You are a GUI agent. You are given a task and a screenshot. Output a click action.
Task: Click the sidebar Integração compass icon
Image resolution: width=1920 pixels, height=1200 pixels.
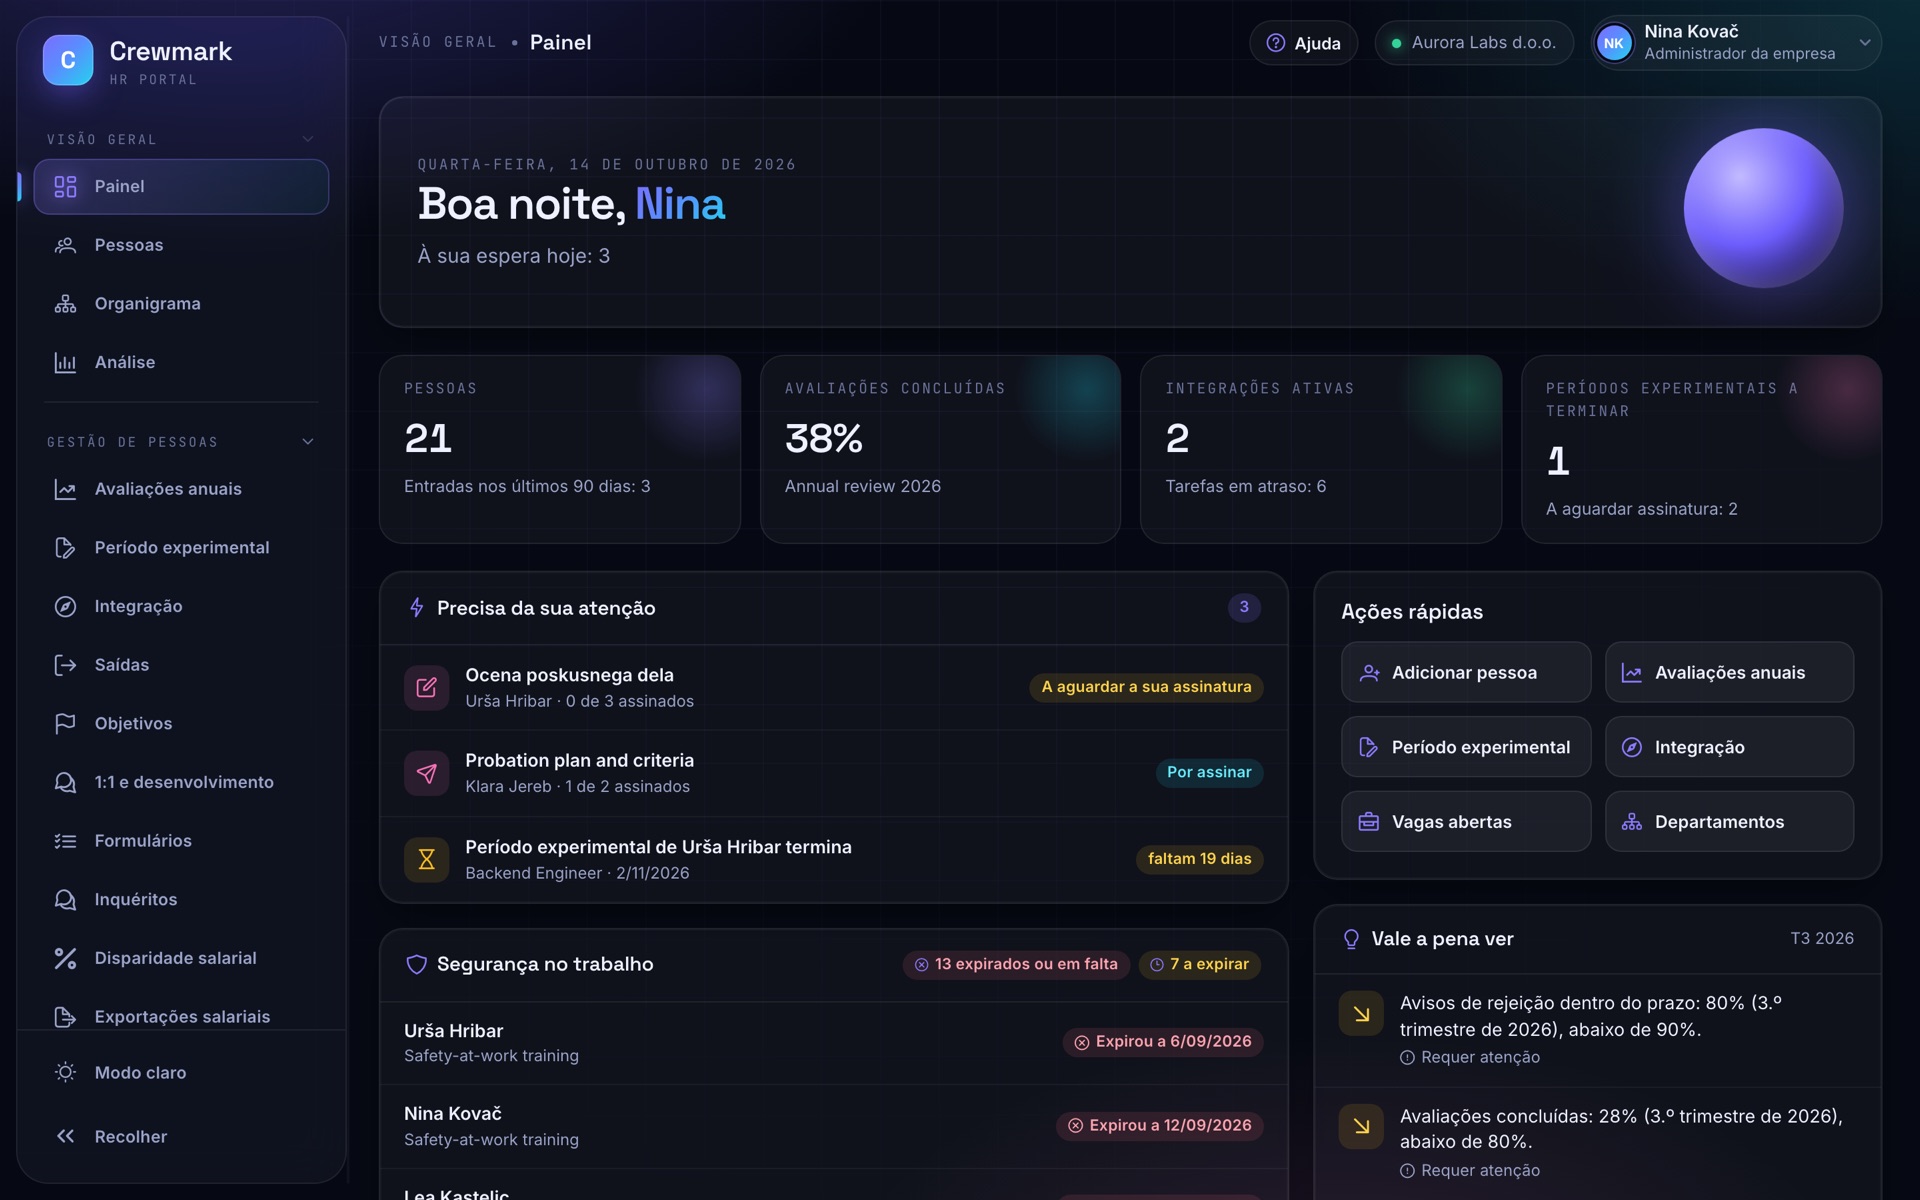pyautogui.click(x=65, y=607)
